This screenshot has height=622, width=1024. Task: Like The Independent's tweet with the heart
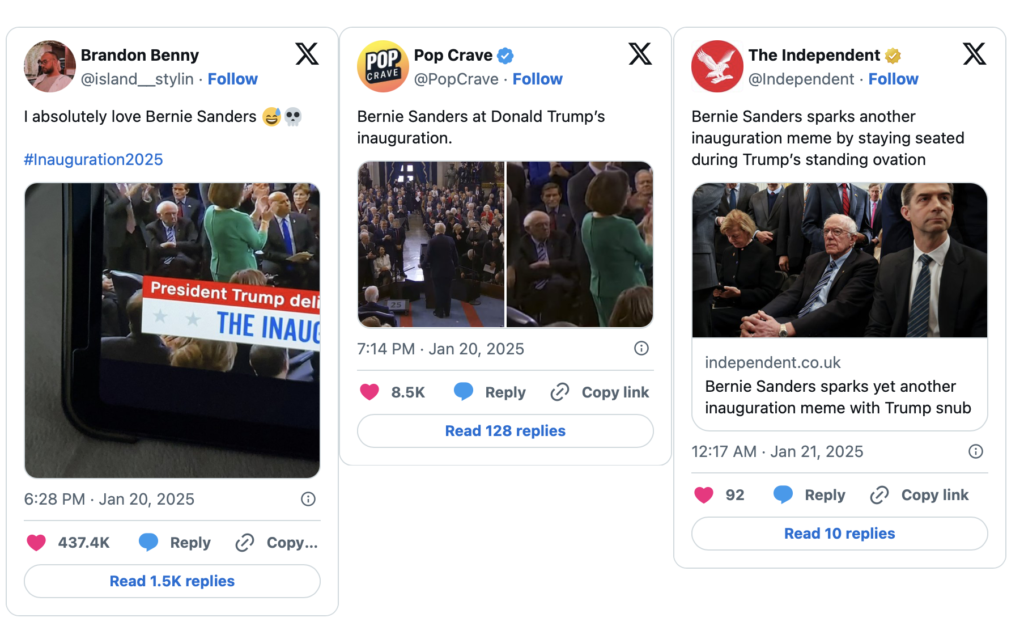703,495
